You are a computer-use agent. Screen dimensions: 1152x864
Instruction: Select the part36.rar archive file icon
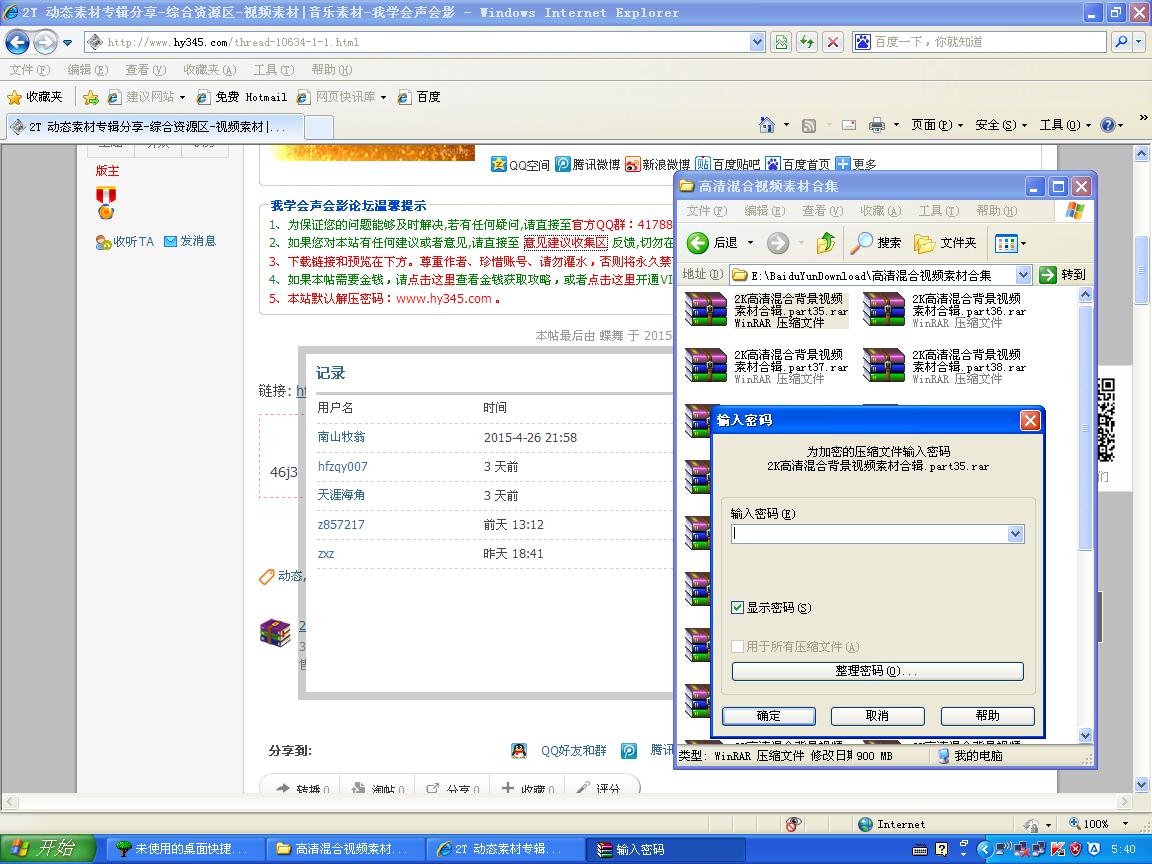884,309
